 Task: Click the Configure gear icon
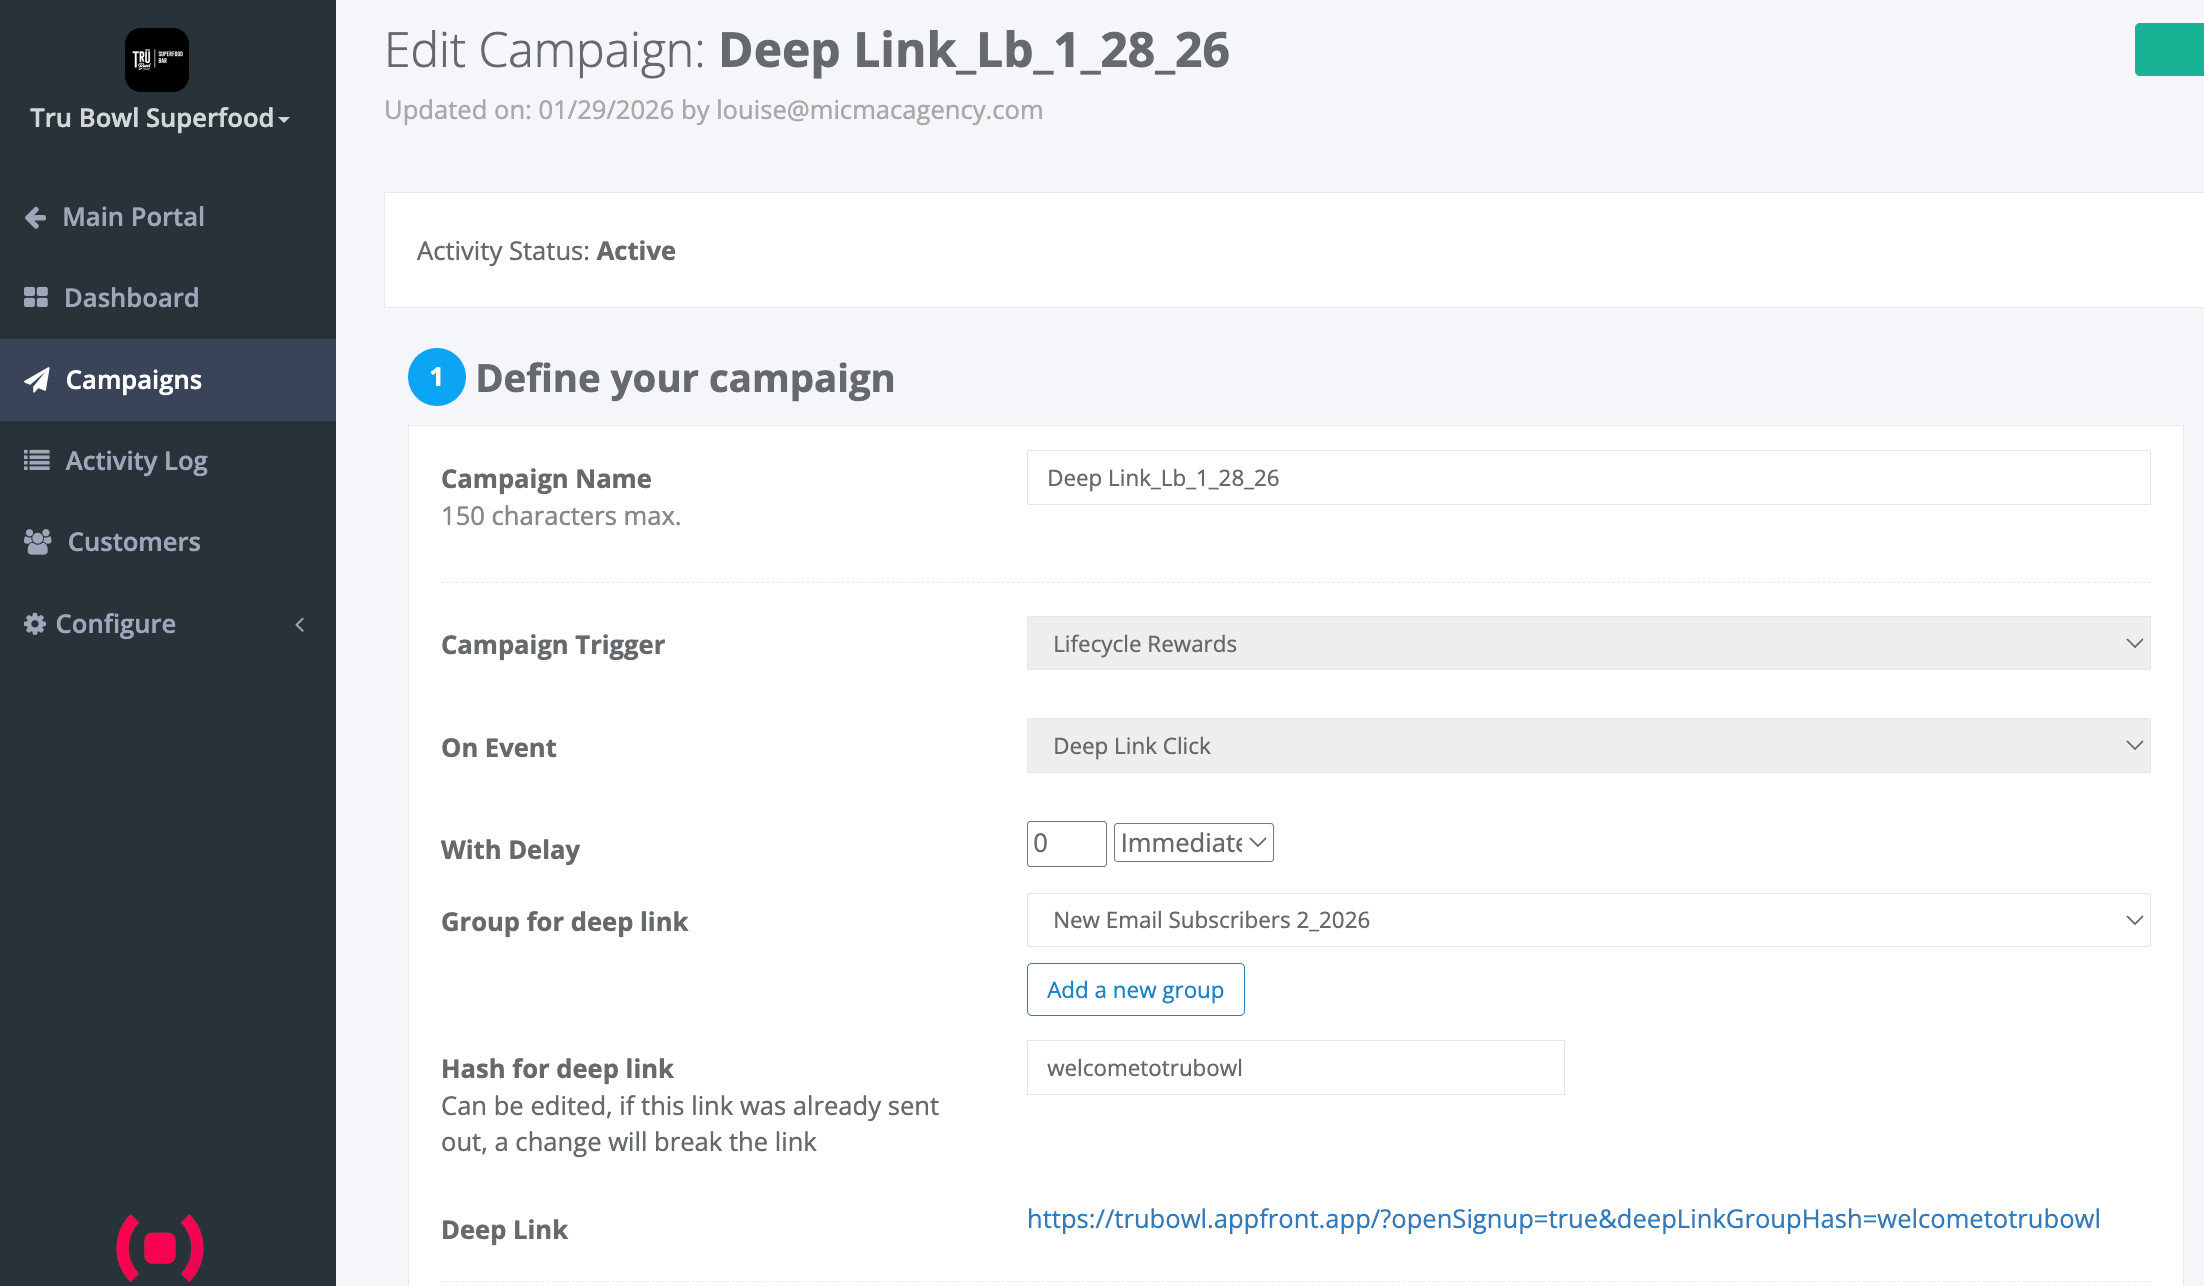[x=35, y=624]
